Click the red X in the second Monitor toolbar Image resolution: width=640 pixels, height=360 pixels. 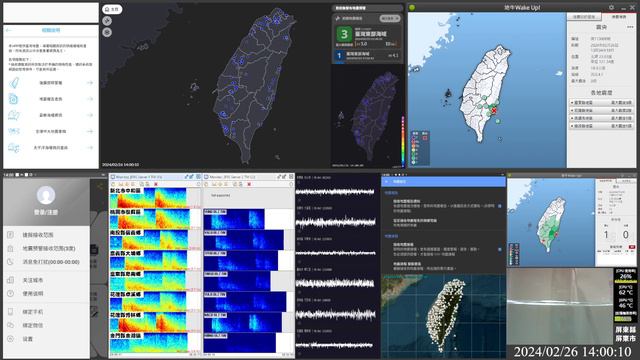[x=249, y=184]
